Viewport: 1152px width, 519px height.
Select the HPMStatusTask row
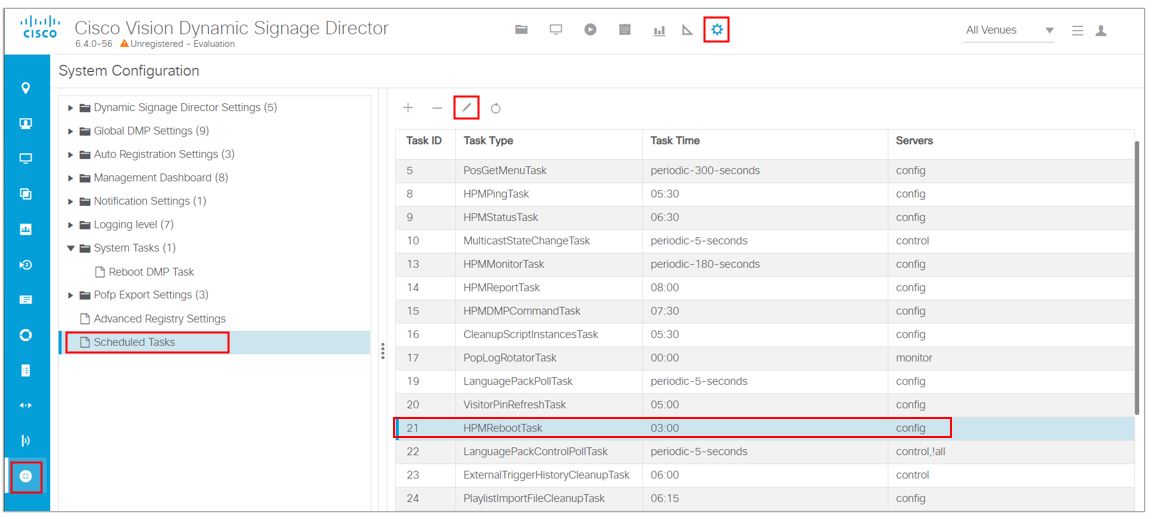pos(764,218)
